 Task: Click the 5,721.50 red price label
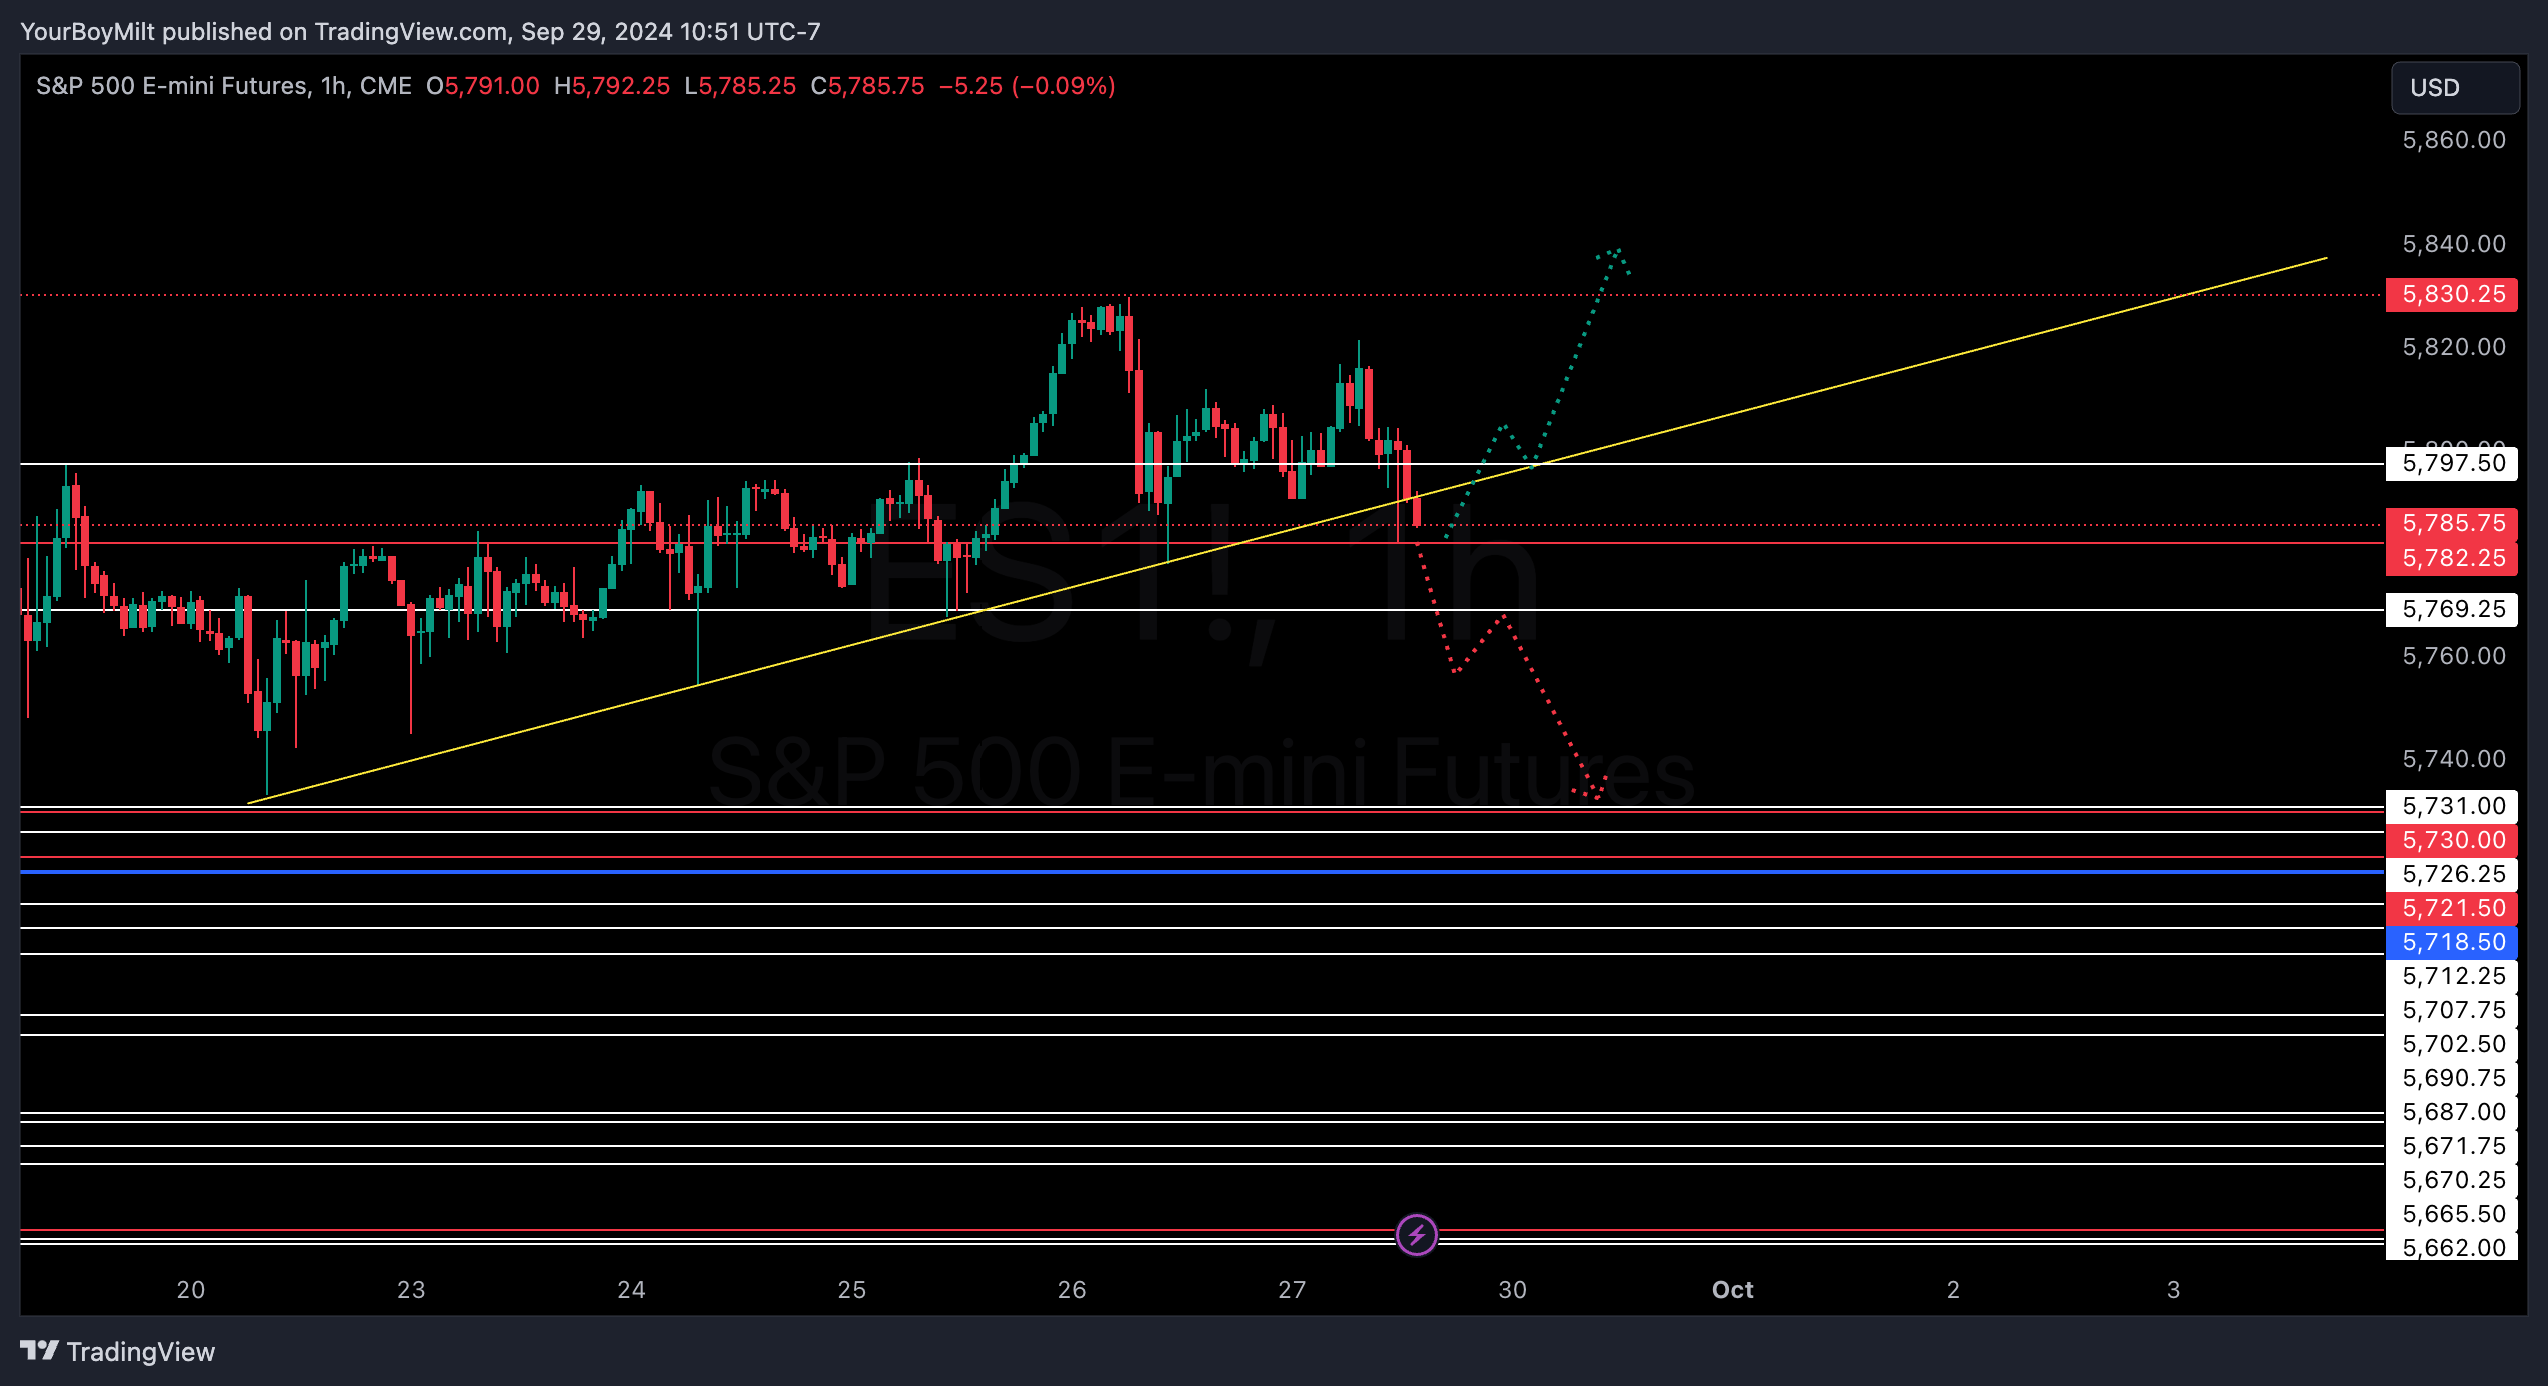click(x=2452, y=908)
